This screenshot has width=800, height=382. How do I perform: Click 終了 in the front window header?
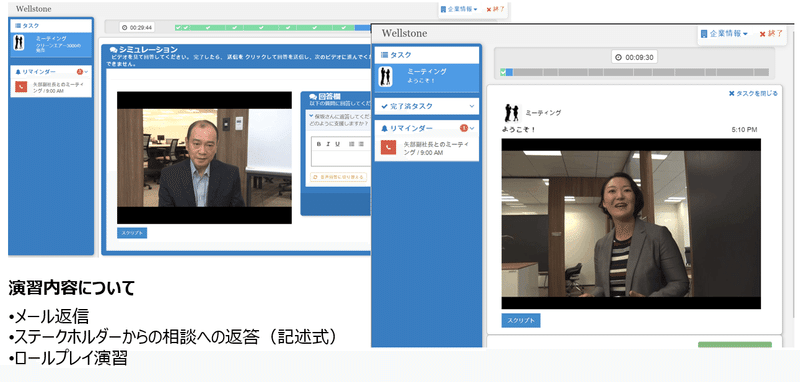click(x=771, y=34)
